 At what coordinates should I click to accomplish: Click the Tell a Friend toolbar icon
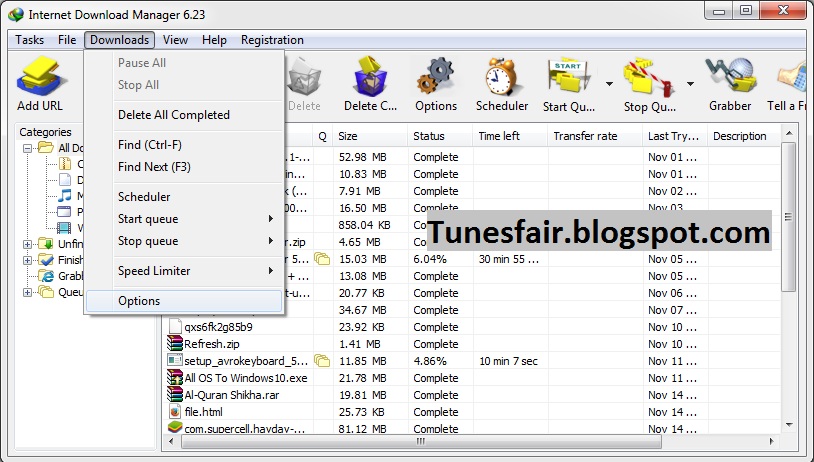coord(793,78)
